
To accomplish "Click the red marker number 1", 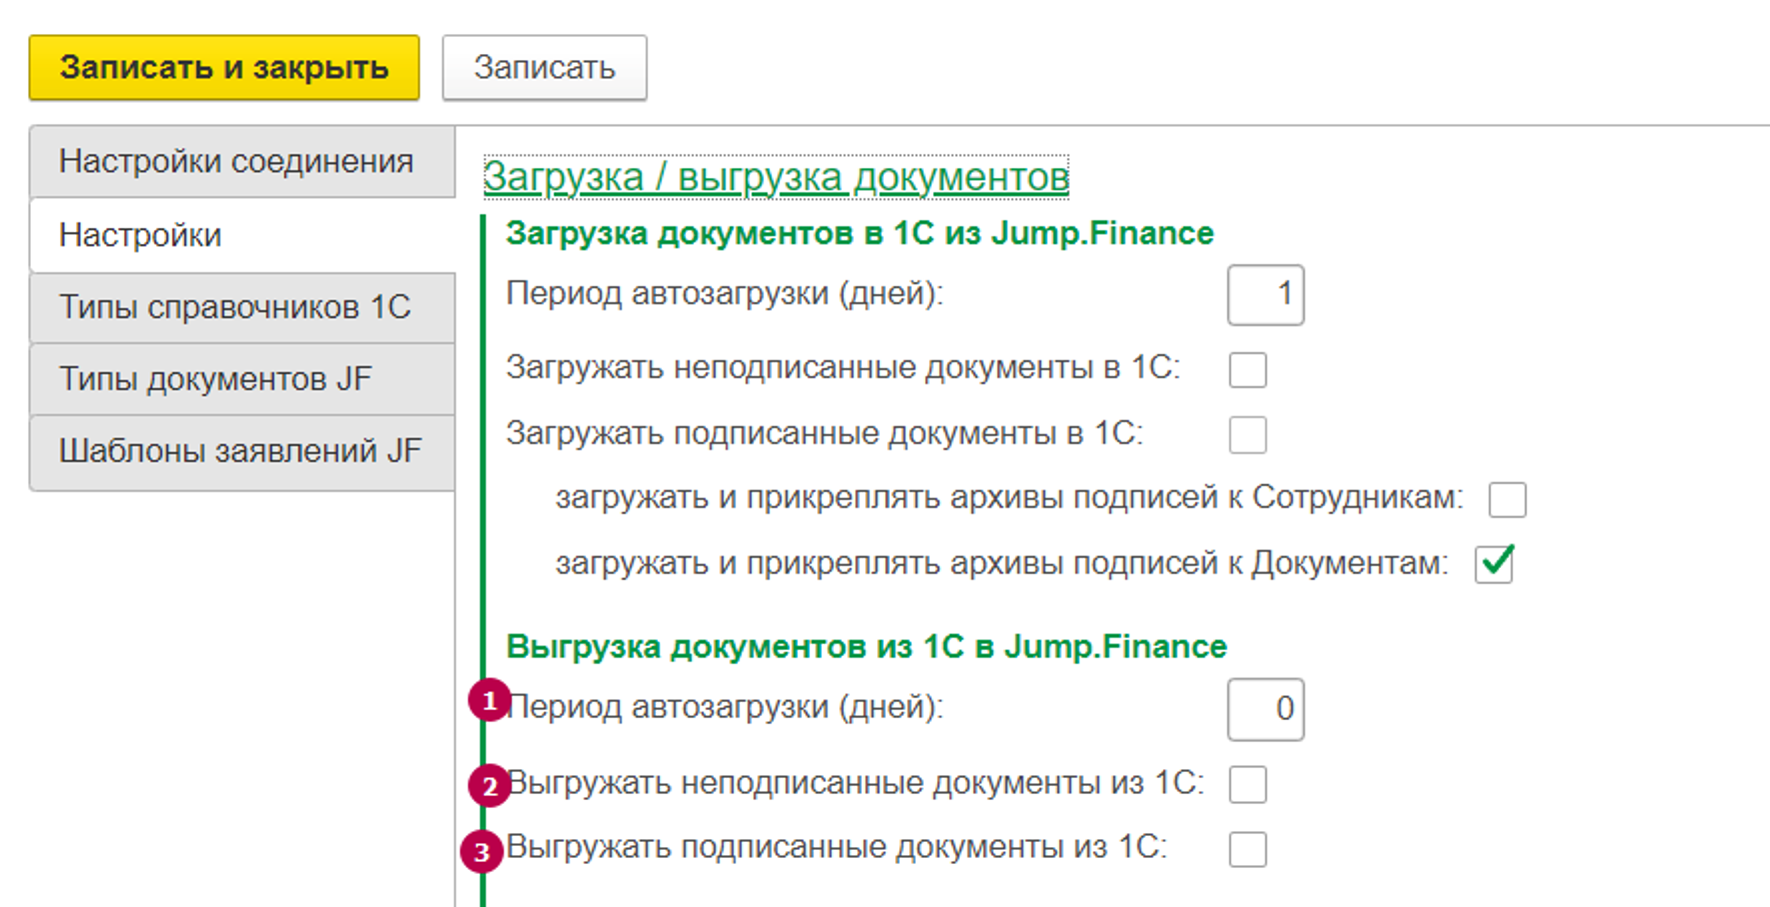I will coord(489,701).
